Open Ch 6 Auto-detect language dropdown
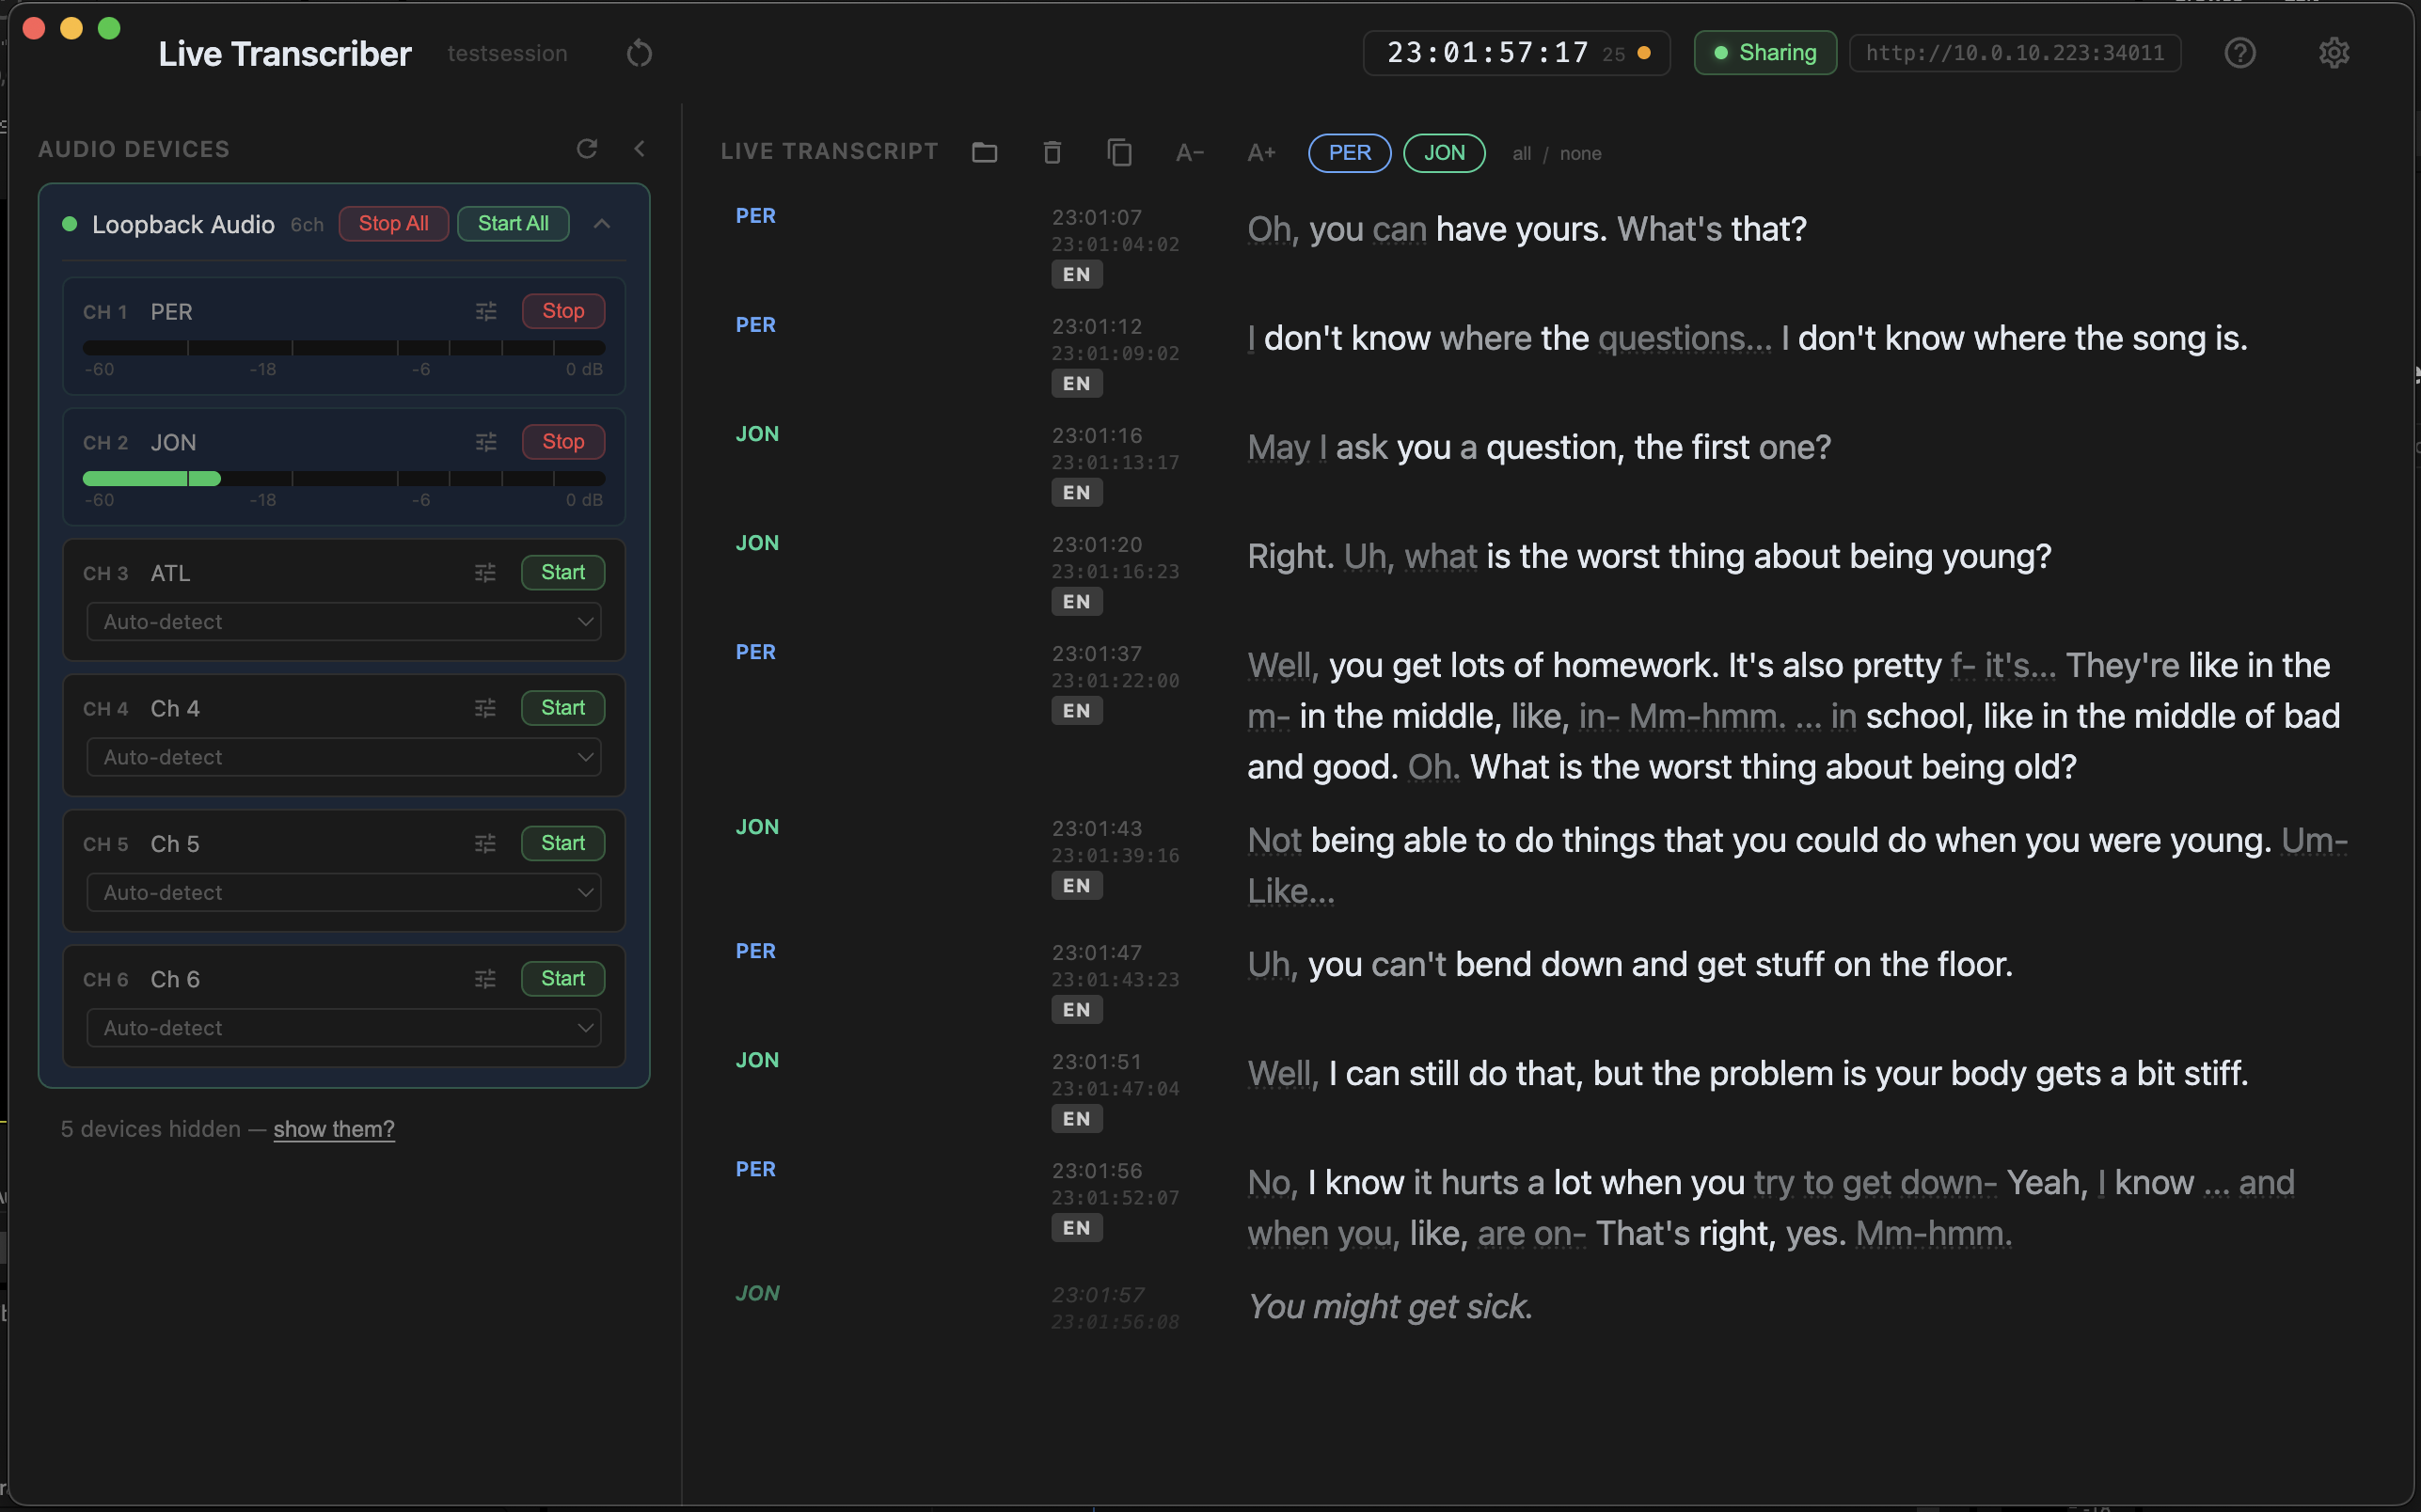The image size is (2421, 1512). 344,1028
